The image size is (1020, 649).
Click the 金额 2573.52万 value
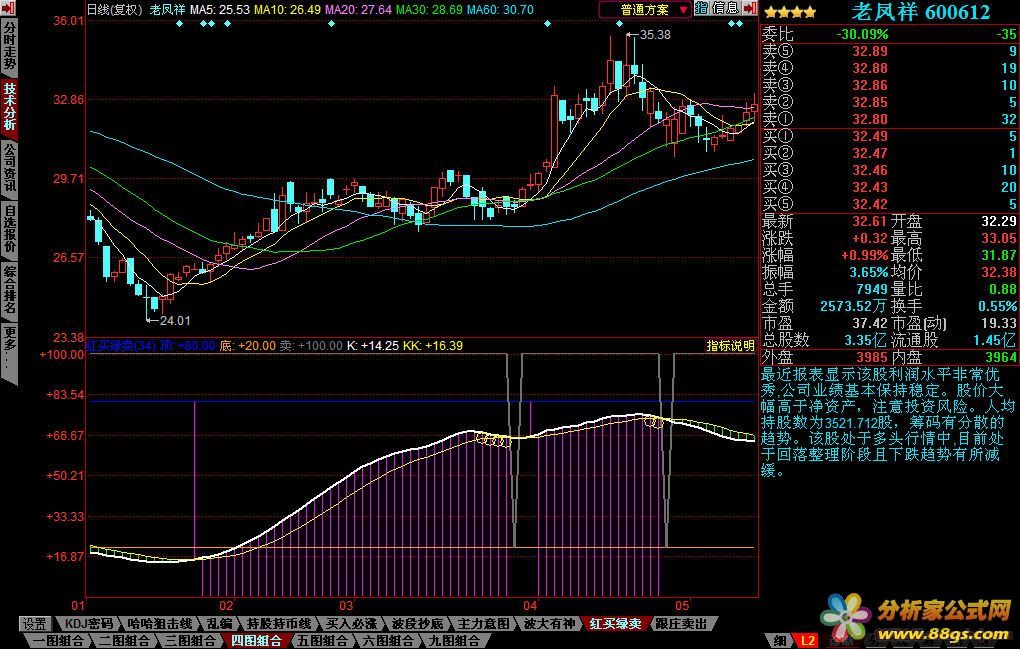tap(853, 306)
